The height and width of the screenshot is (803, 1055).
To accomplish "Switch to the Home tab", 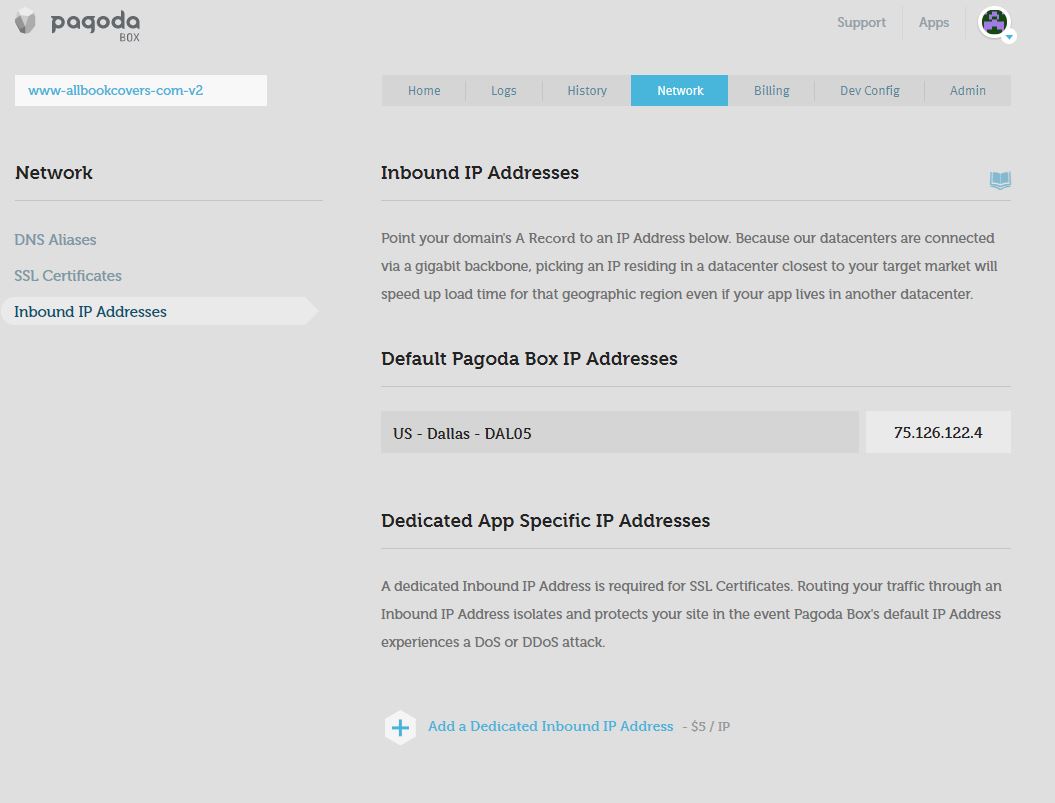I will tap(424, 90).
